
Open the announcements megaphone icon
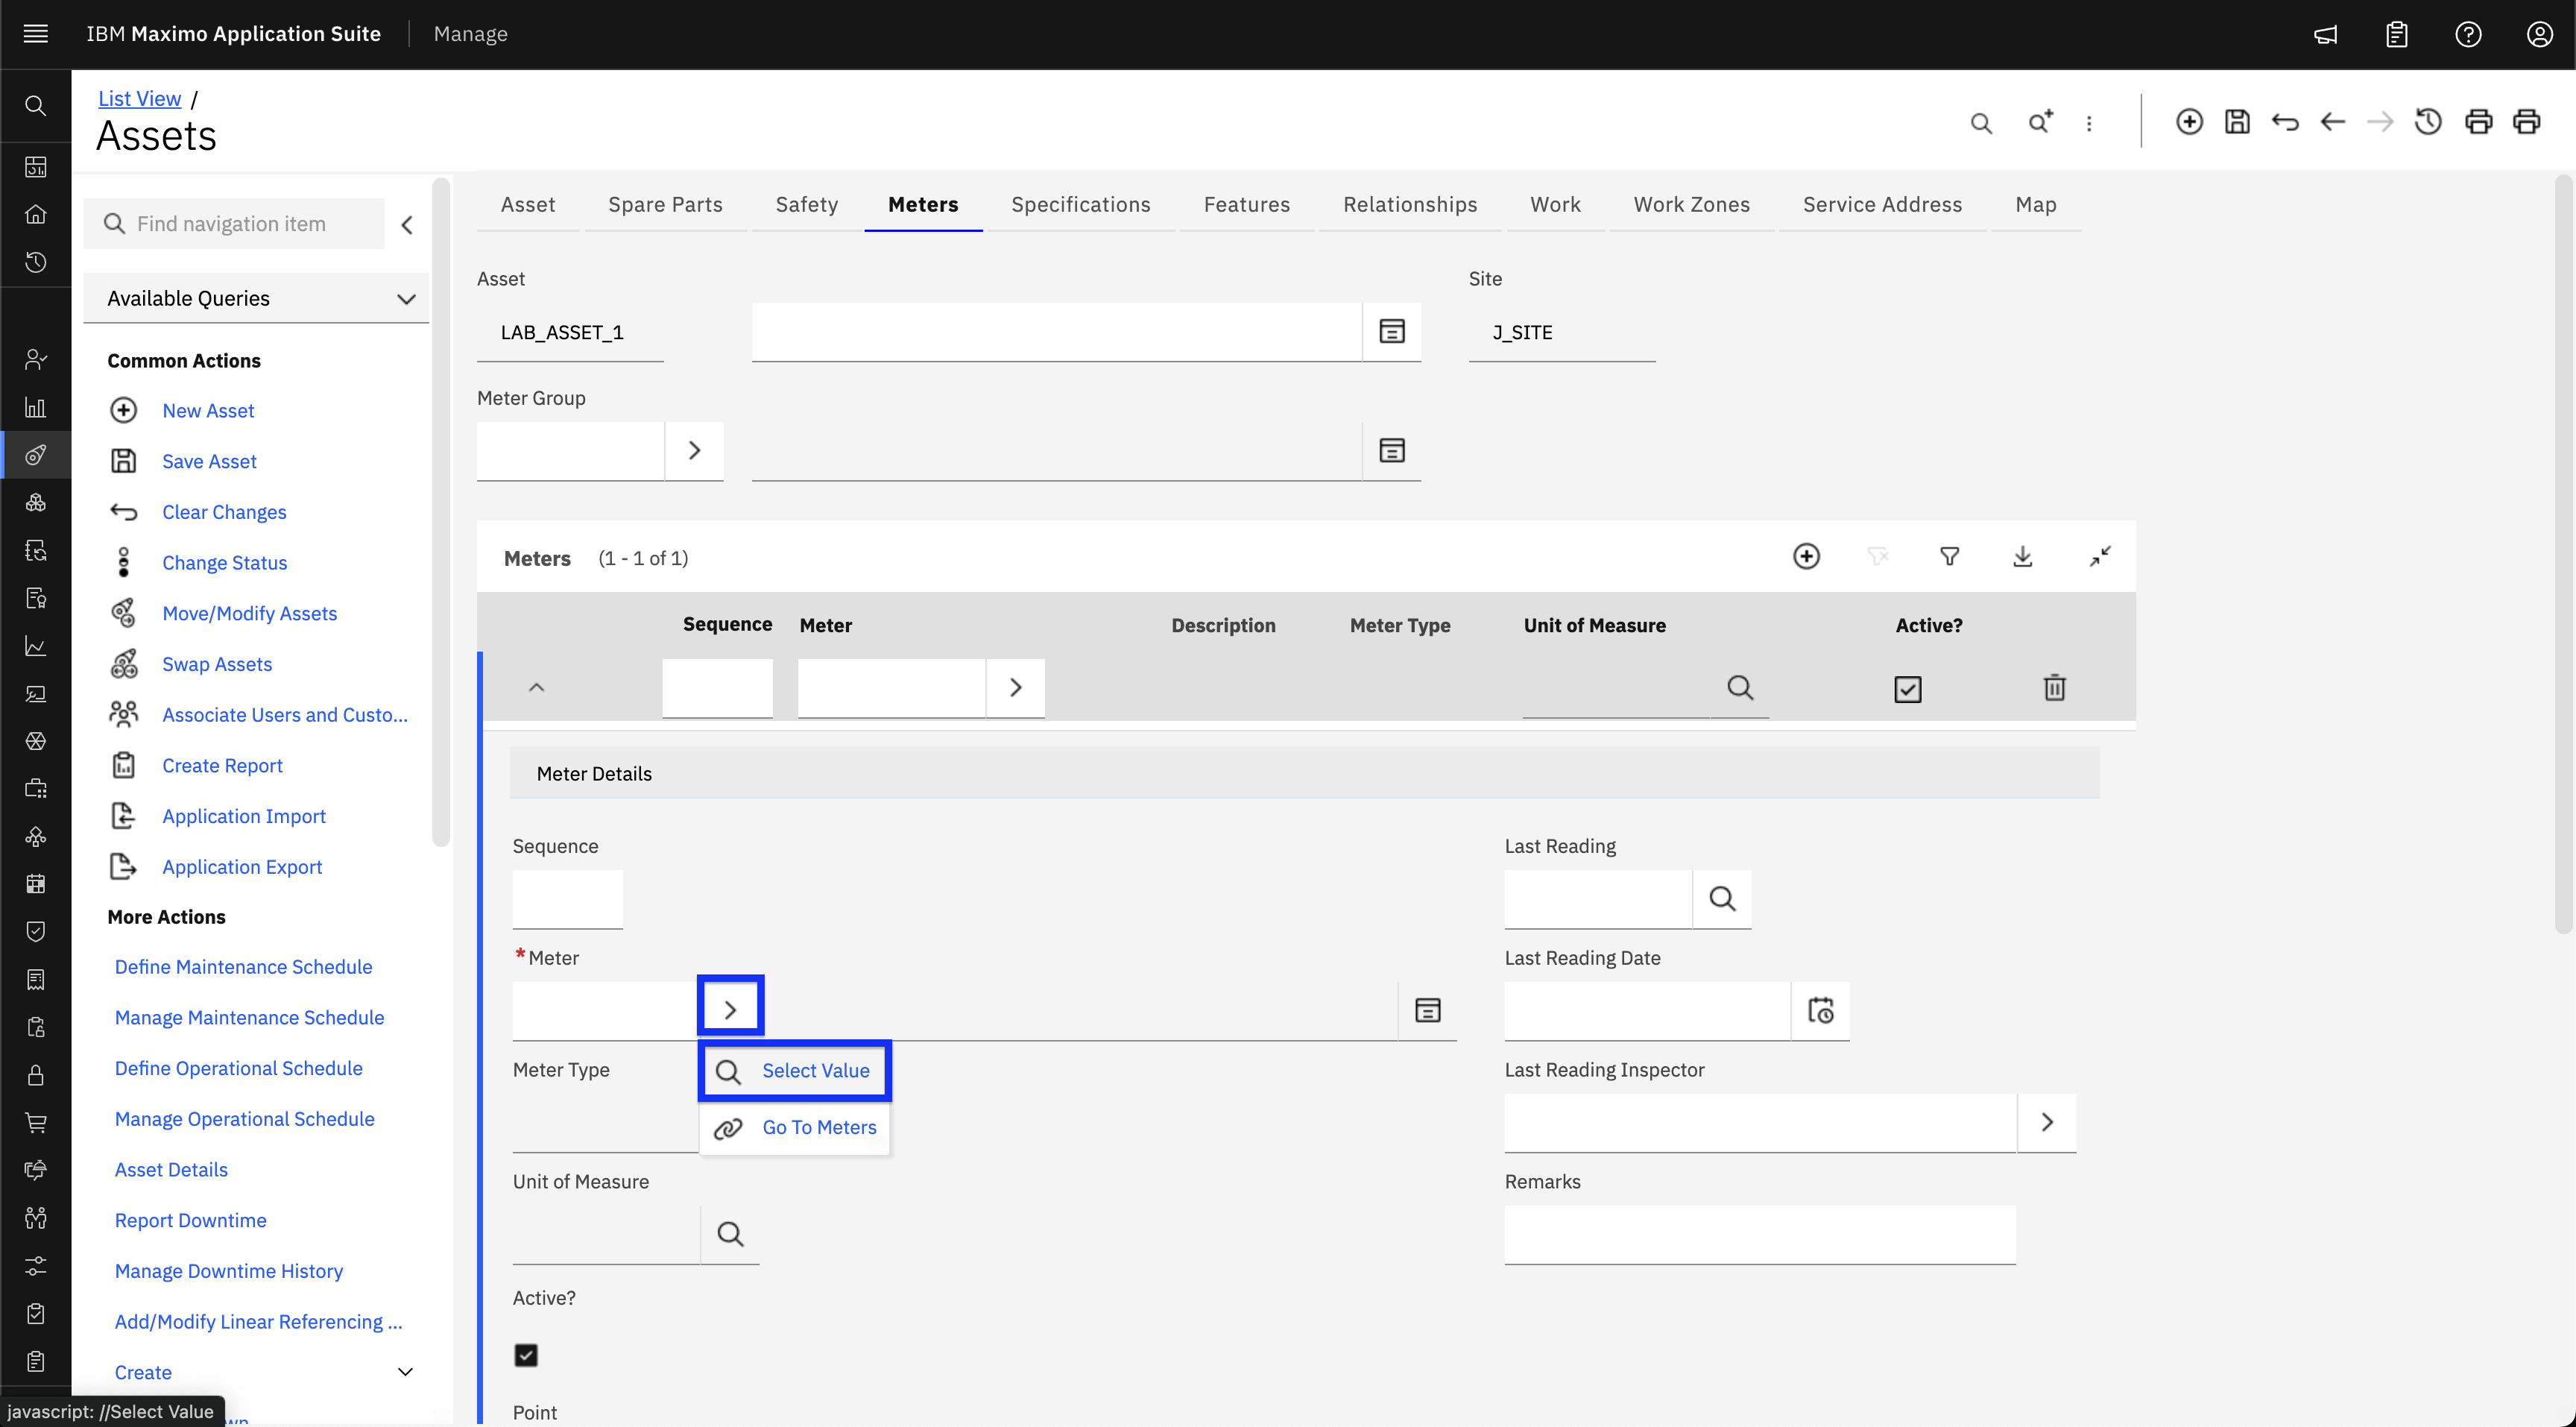pyautogui.click(x=2325, y=35)
